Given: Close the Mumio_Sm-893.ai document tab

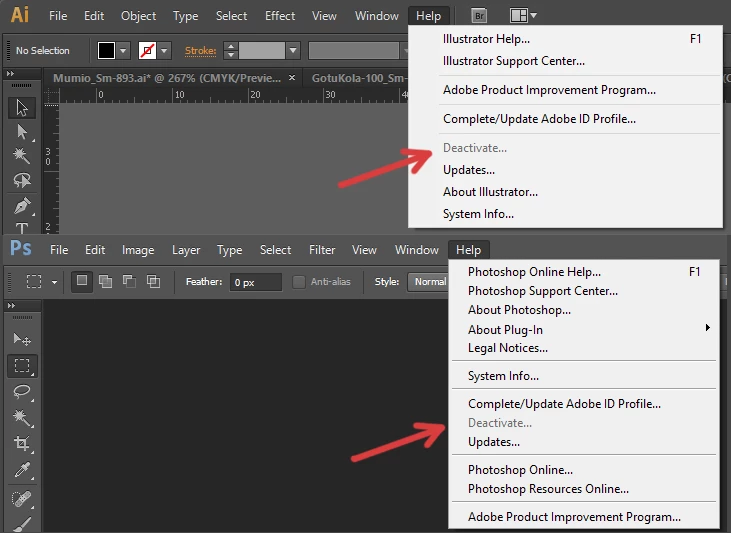Looking at the screenshot, I should (x=292, y=77).
